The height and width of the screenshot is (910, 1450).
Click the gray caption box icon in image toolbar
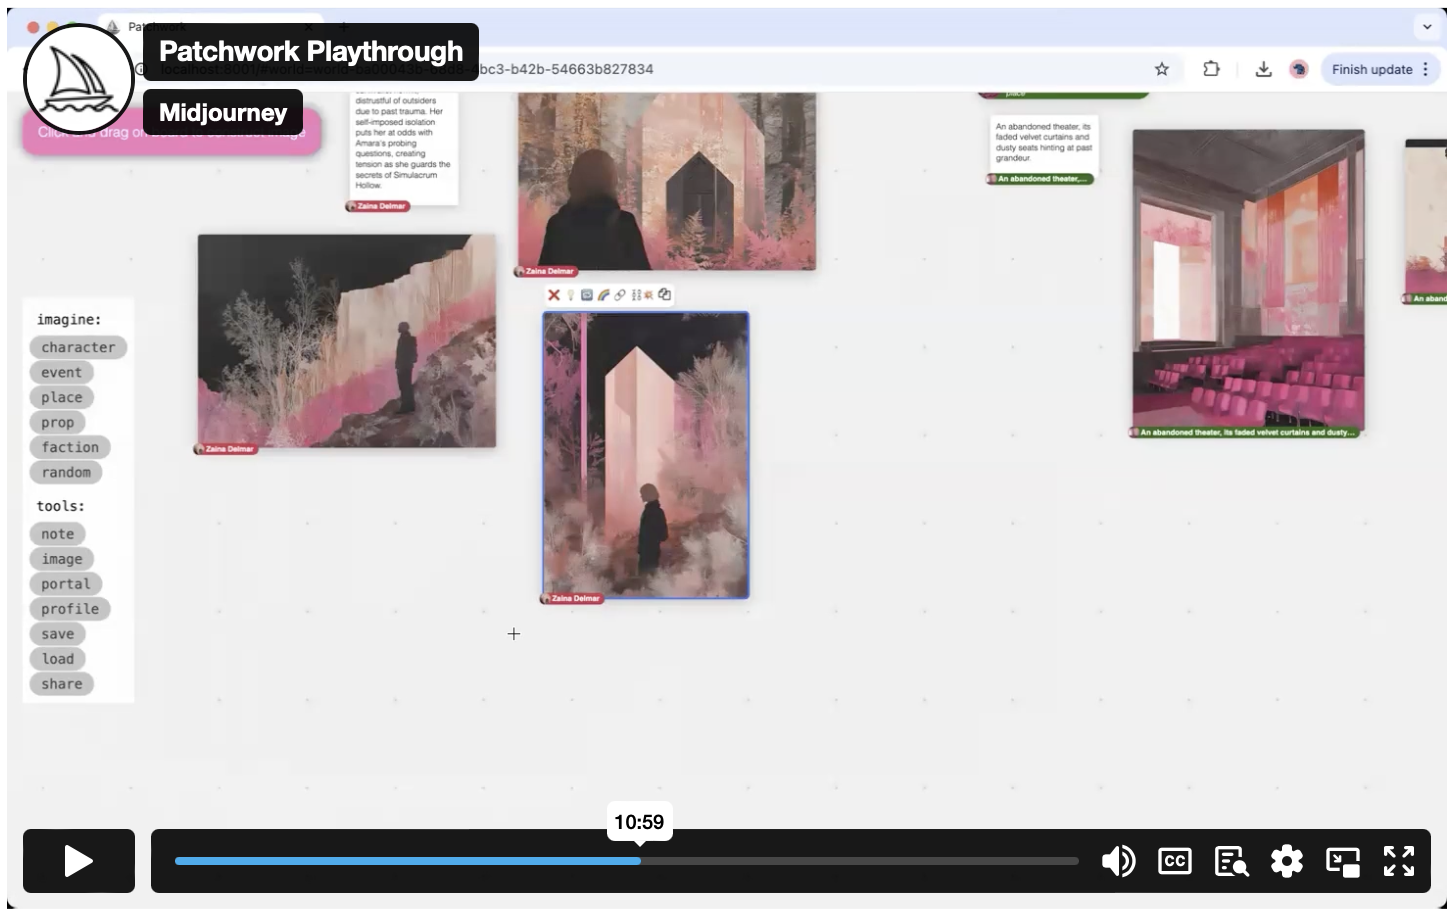(587, 295)
